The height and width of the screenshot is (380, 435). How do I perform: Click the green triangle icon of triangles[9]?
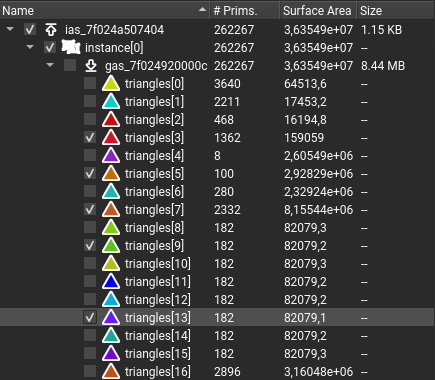click(x=111, y=245)
